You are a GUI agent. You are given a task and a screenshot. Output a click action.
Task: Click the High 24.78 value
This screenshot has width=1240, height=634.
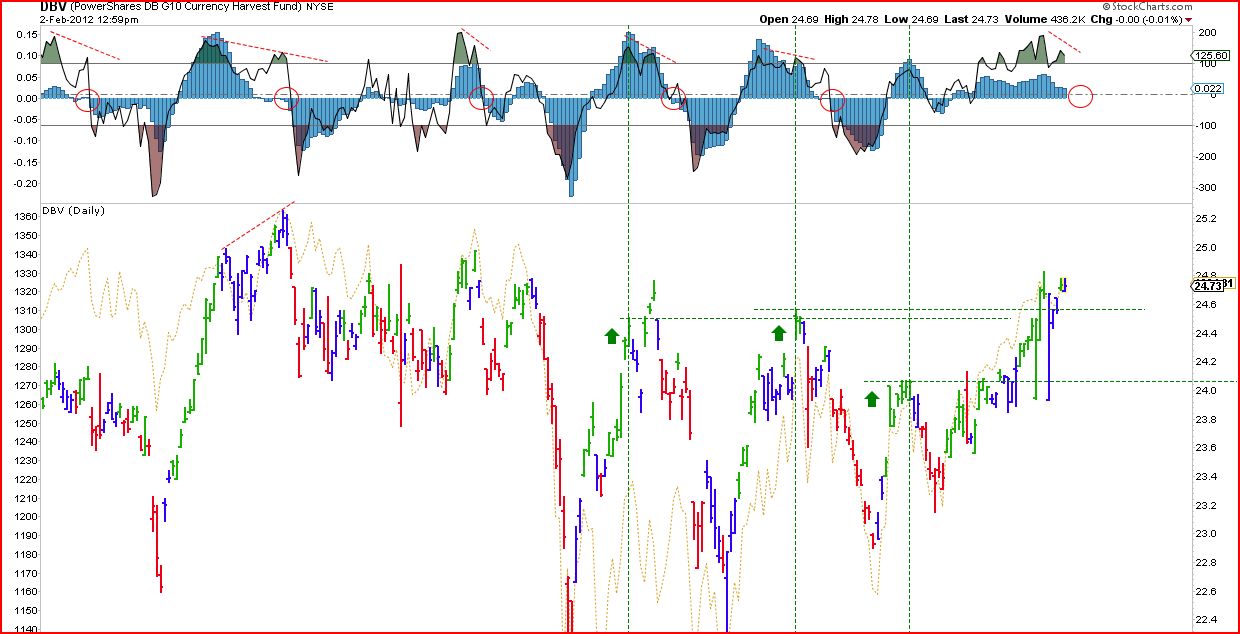click(851, 19)
